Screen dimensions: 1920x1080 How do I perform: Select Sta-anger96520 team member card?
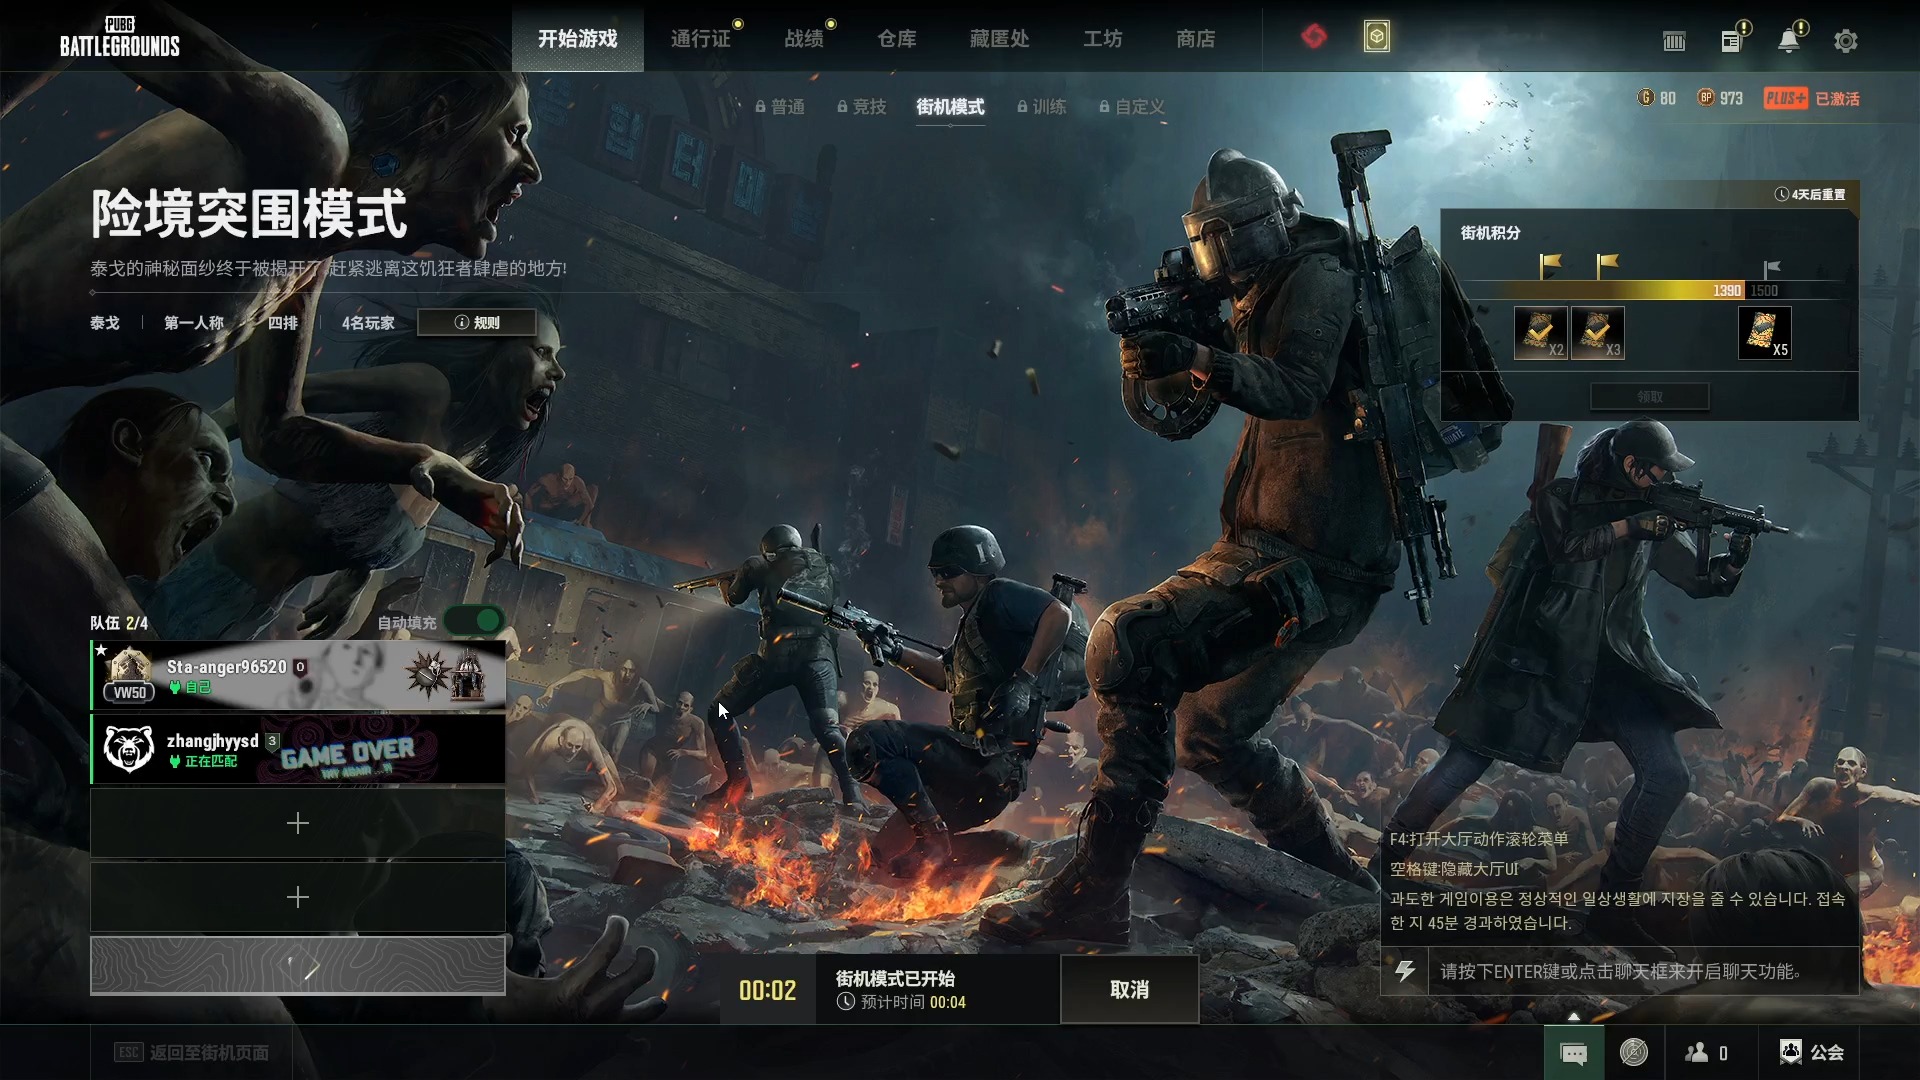click(298, 675)
